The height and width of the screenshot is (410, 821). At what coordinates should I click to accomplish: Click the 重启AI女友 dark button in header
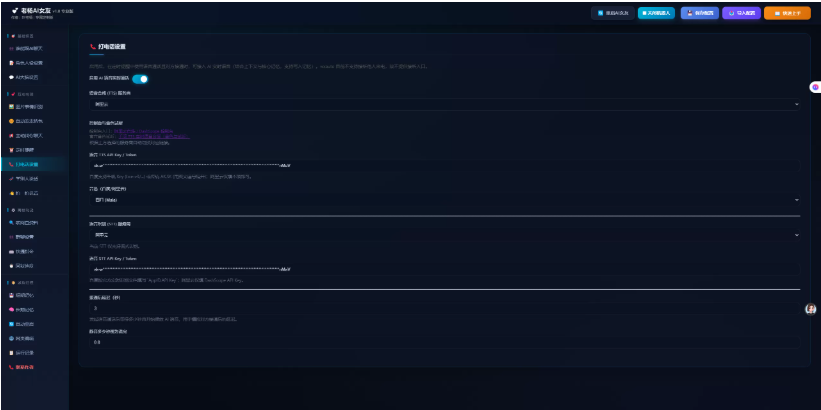613,13
